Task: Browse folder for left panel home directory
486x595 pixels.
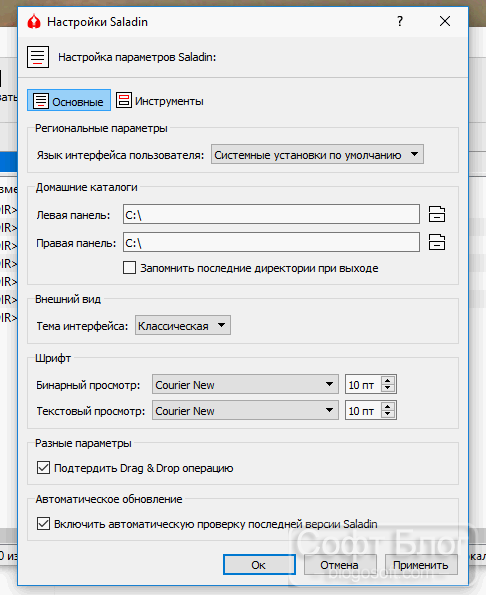Action: click(437, 214)
